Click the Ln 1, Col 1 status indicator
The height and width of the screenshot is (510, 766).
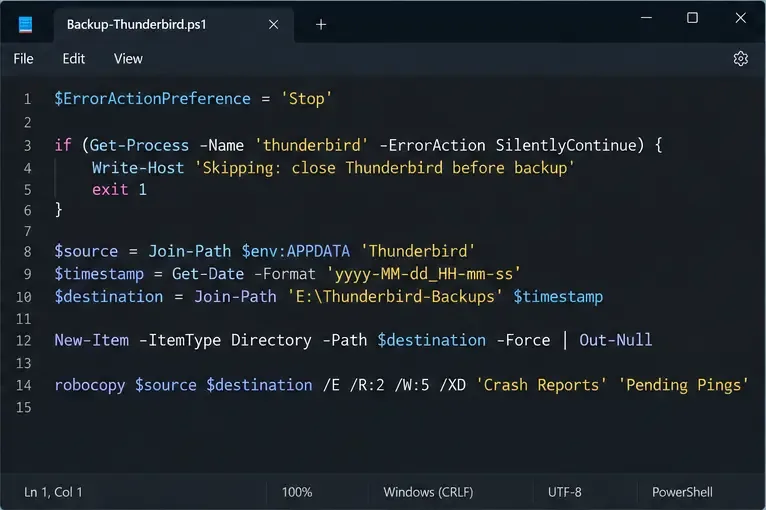(x=53, y=492)
